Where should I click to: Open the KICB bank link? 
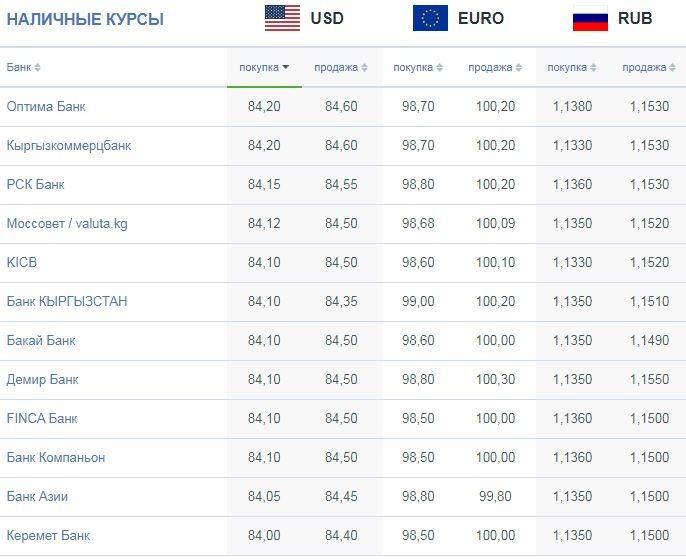pyautogui.click(x=22, y=262)
